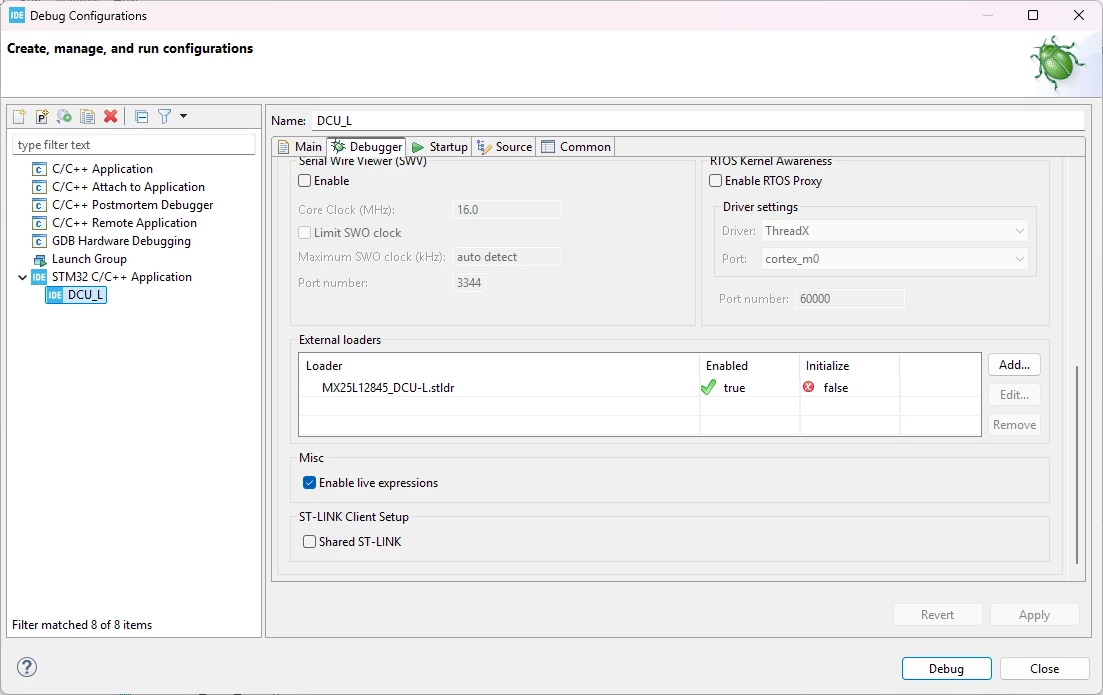Image resolution: width=1103 pixels, height=695 pixels.
Task: Click the New launch configuration icon
Action: pos(19,117)
